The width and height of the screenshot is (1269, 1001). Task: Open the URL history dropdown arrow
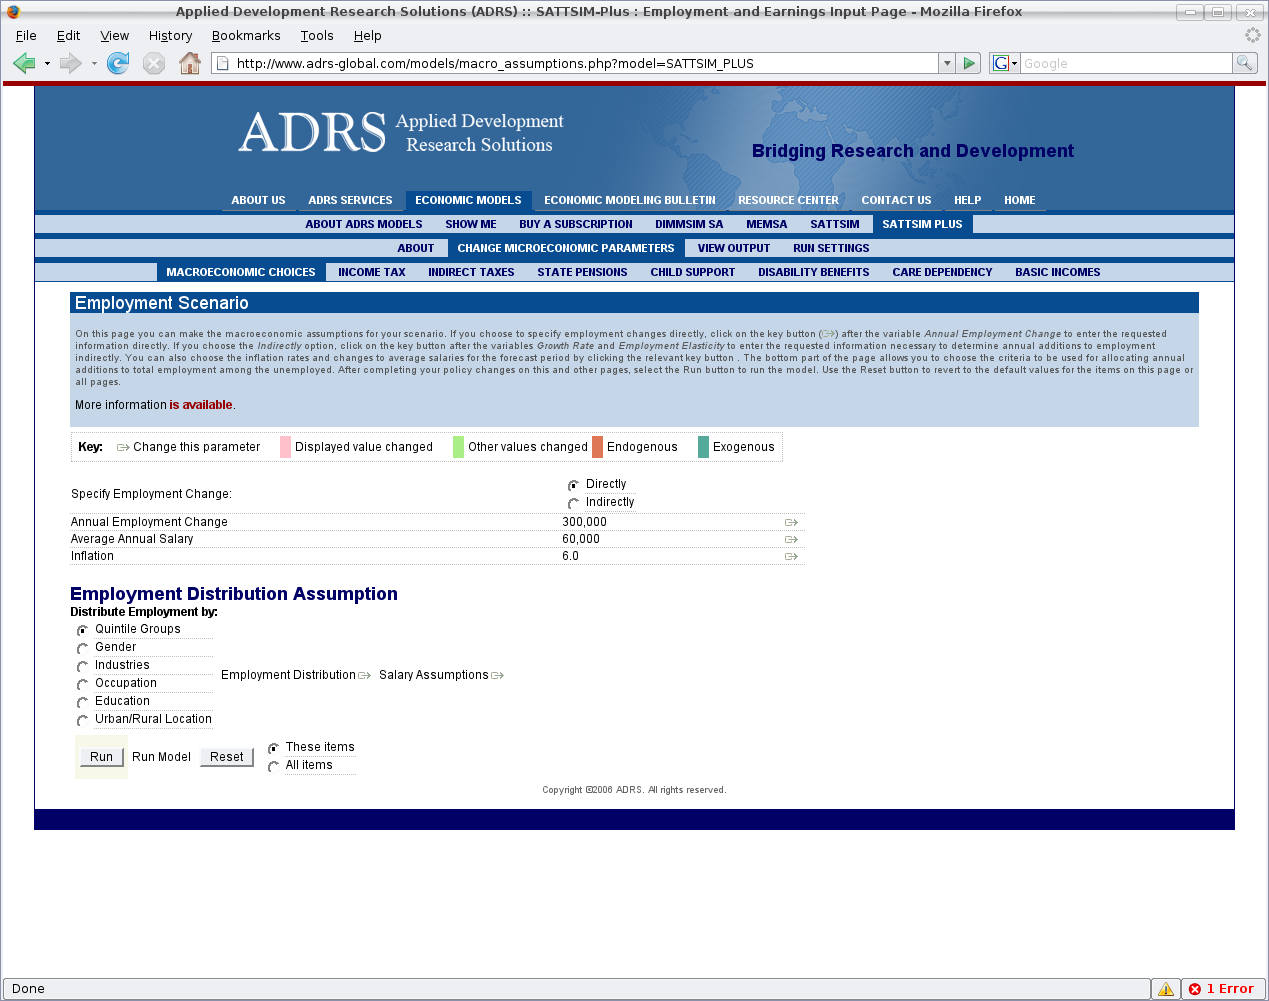946,63
